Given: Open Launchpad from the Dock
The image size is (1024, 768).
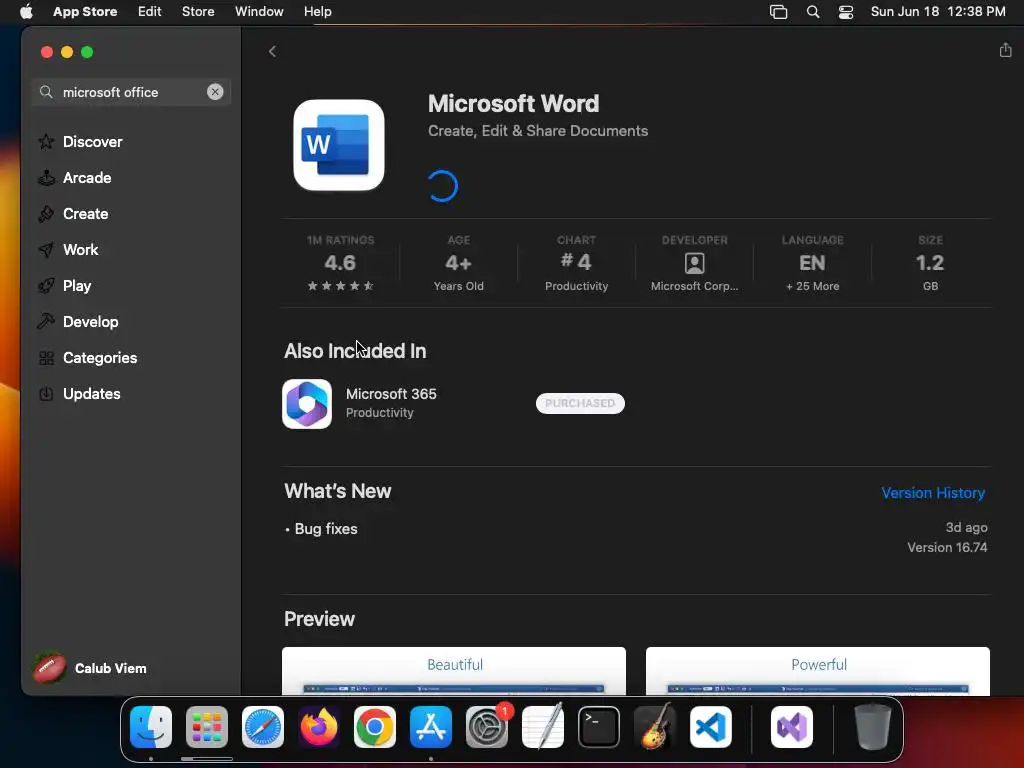Looking at the screenshot, I should pyautogui.click(x=207, y=727).
